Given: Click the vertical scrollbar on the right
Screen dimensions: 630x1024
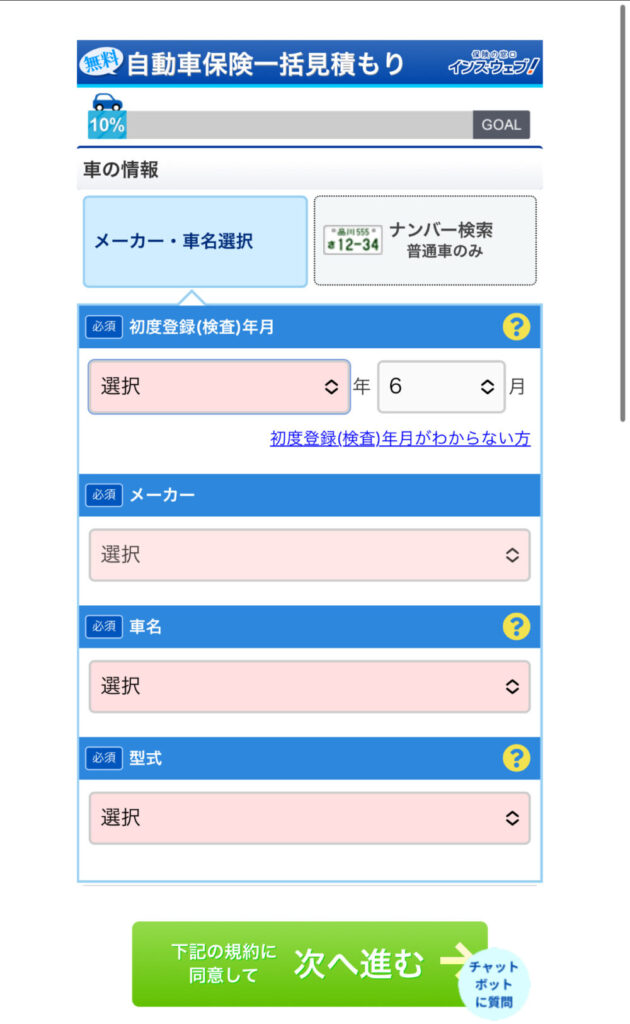Looking at the screenshot, I should point(623,214).
